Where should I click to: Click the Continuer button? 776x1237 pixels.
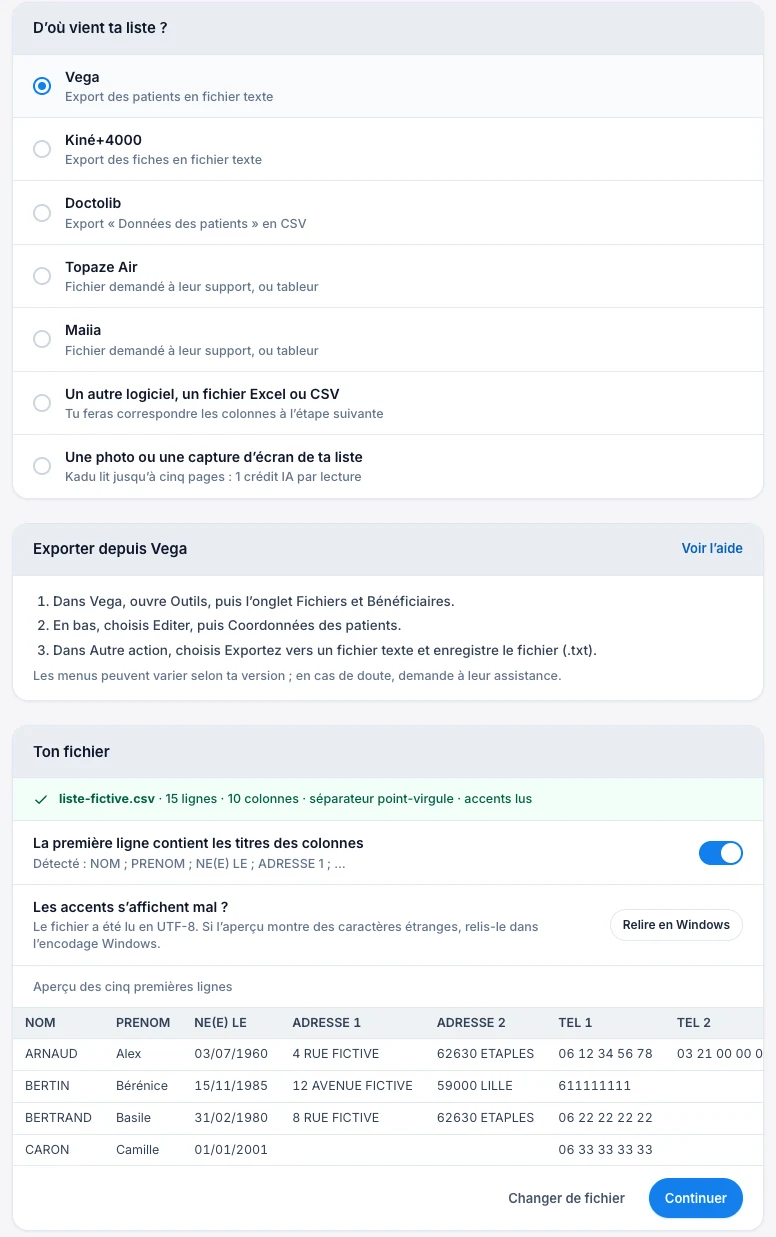[x=696, y=1198]
